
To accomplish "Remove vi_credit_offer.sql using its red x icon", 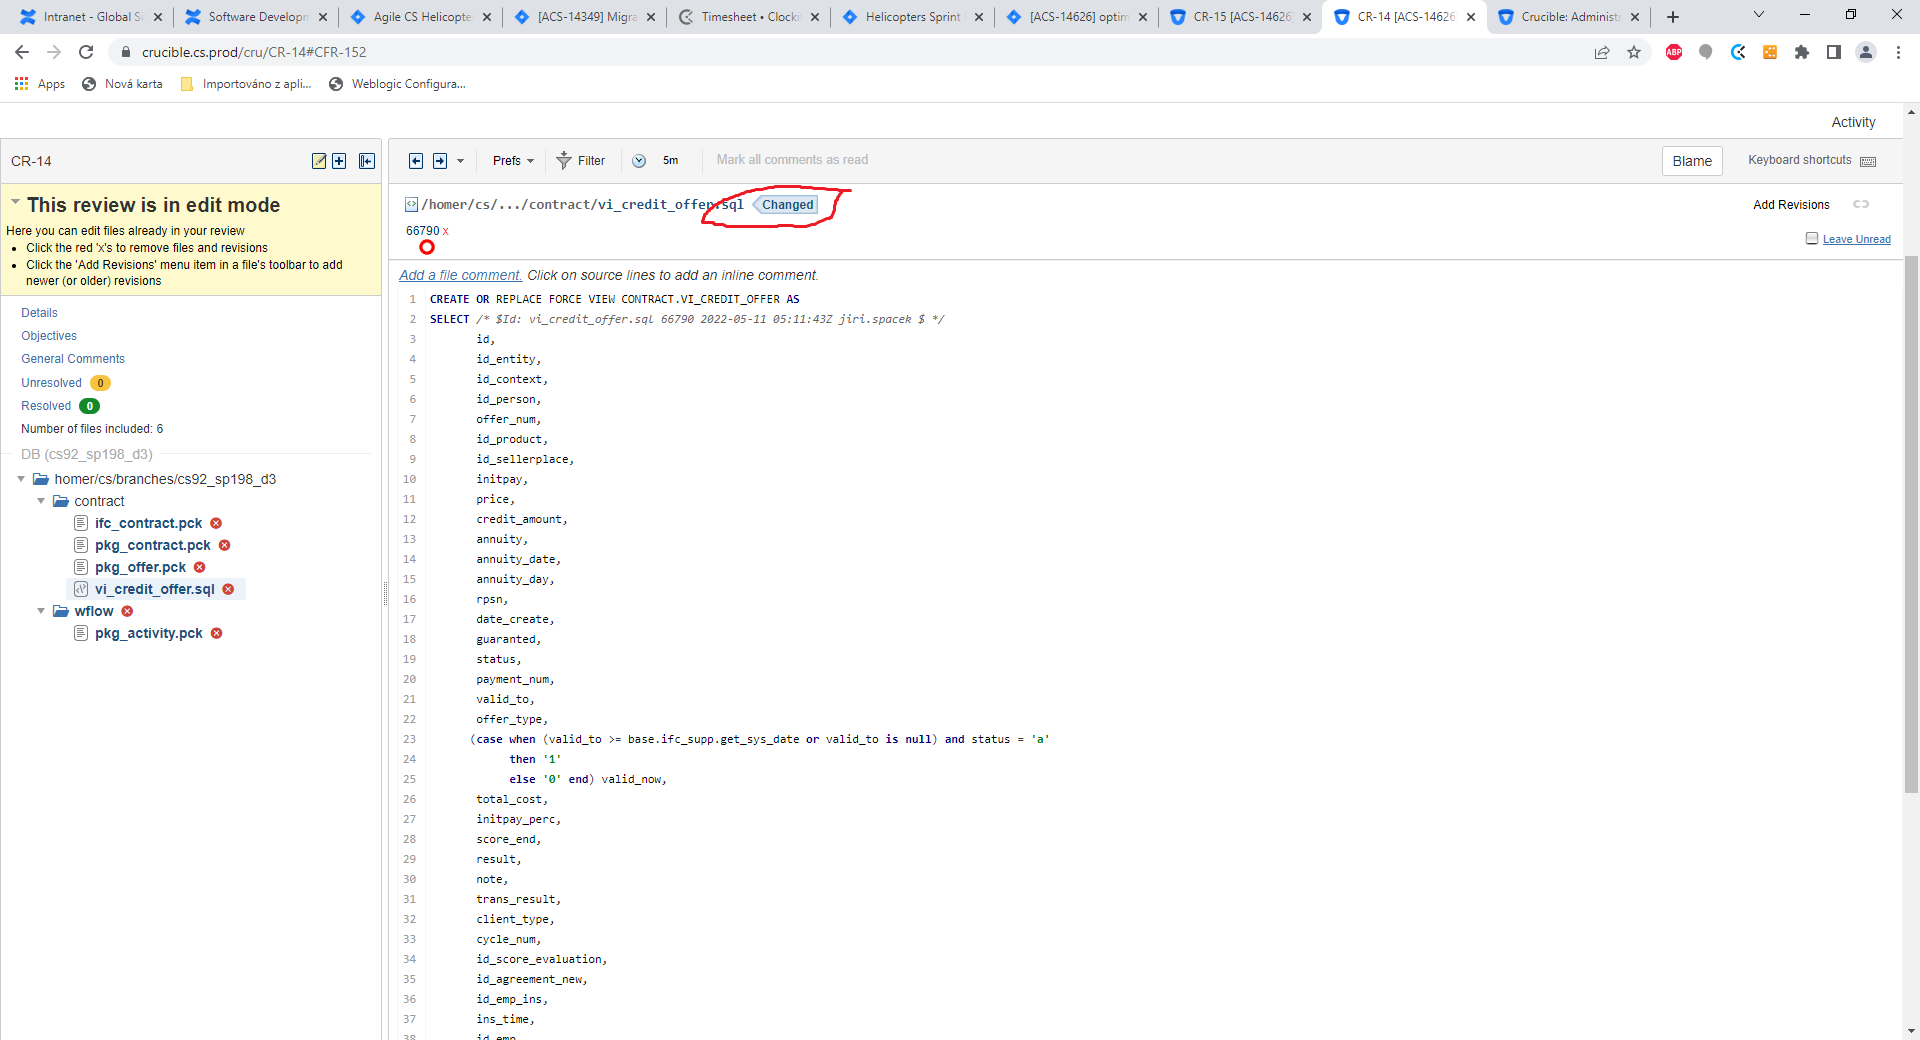I will click(229, 589).
